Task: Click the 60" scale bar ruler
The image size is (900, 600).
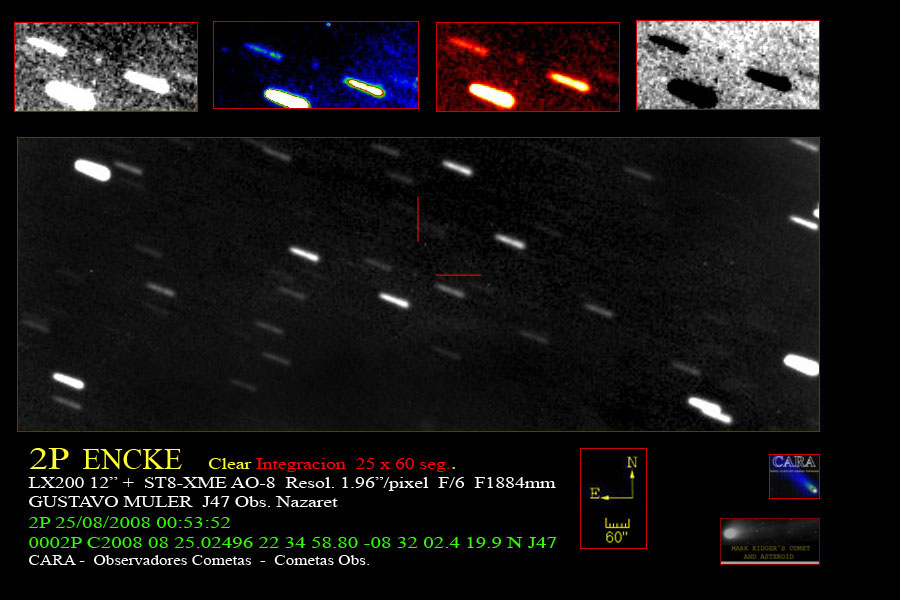Action: point(617,524)
